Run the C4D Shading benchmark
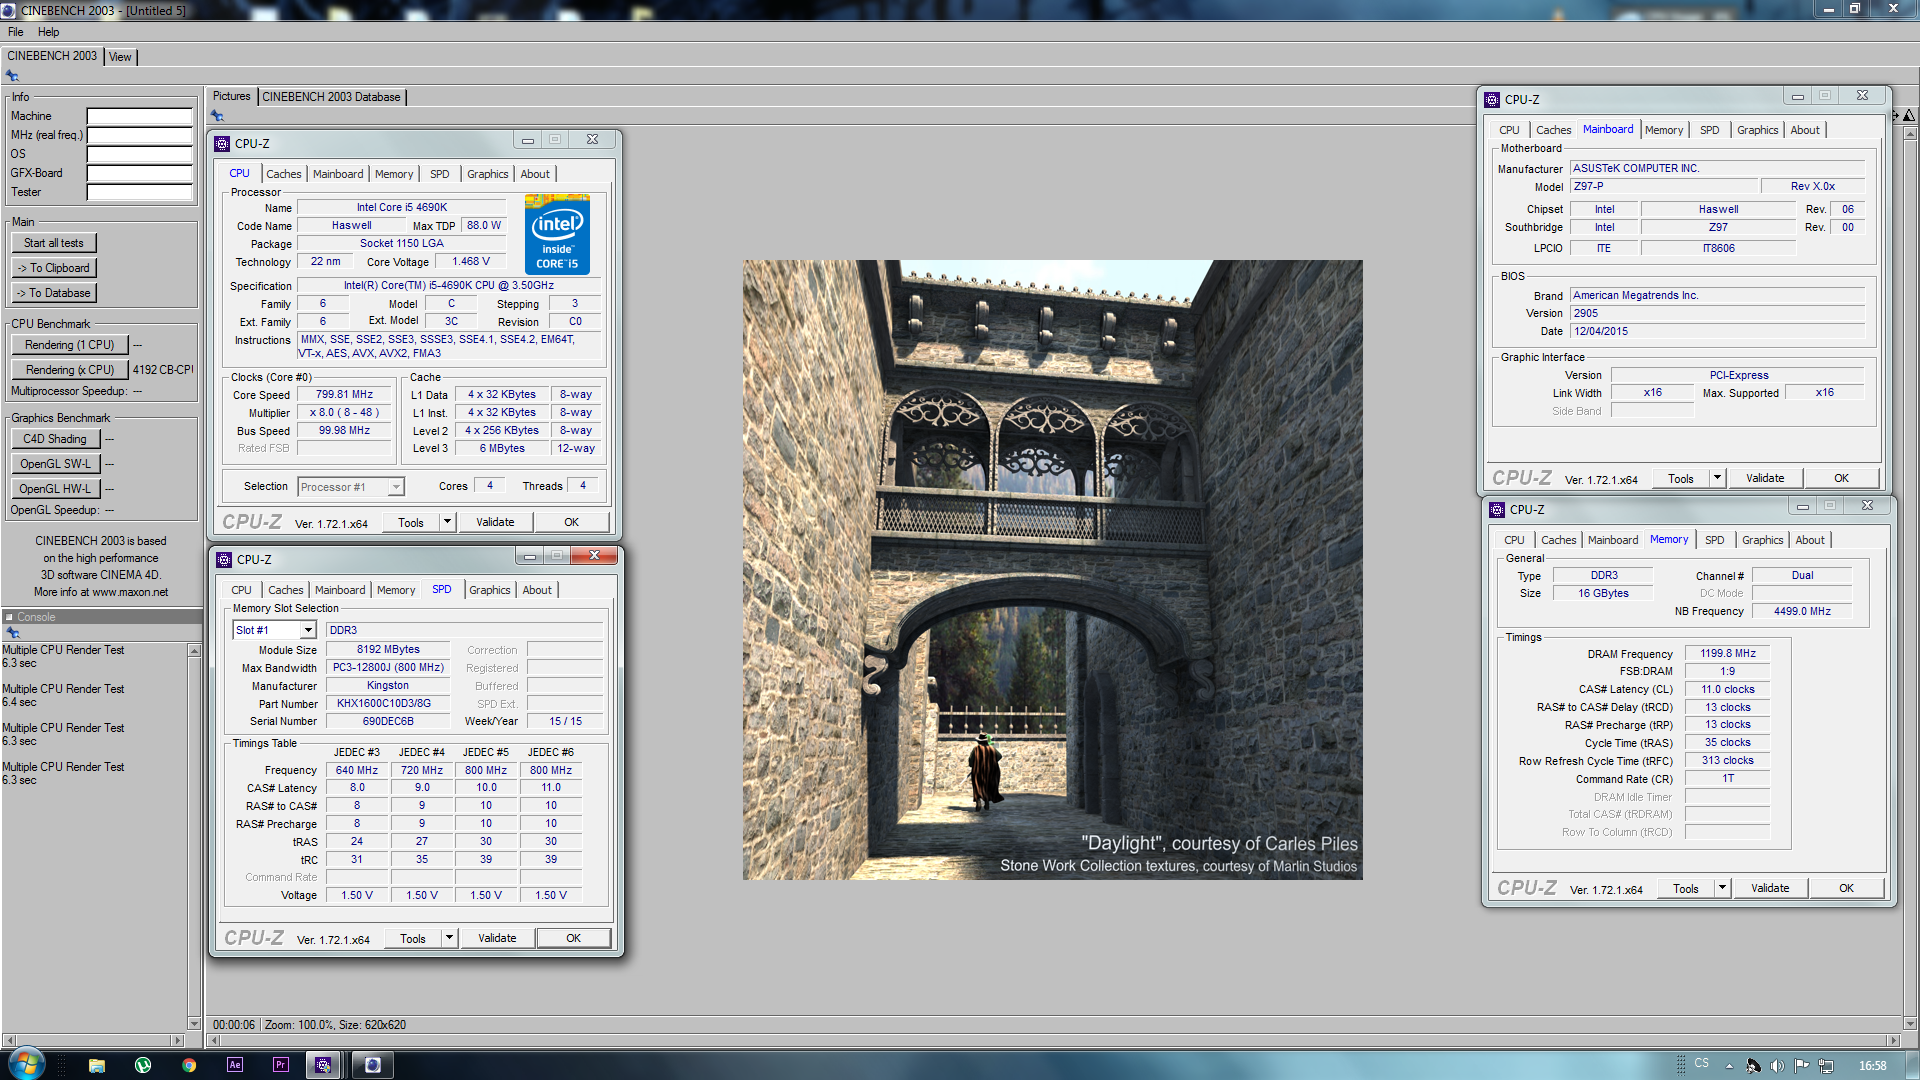This screenshot has height=1080, width=1920. (55, 439)
